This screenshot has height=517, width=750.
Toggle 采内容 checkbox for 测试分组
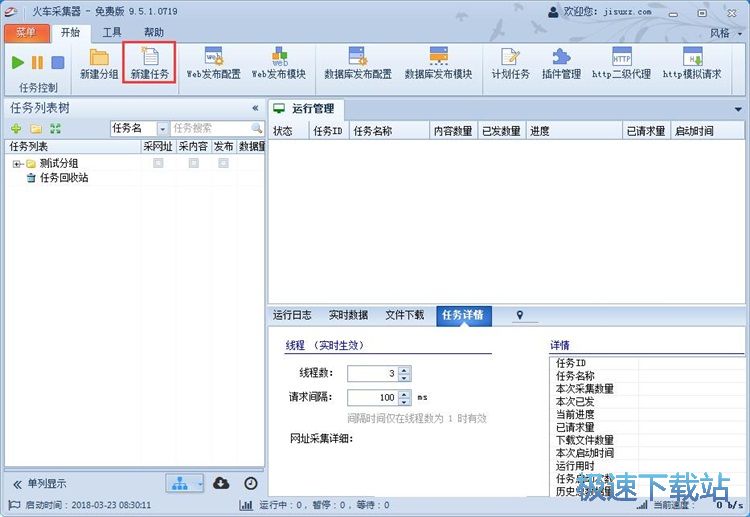pos(193,163)
